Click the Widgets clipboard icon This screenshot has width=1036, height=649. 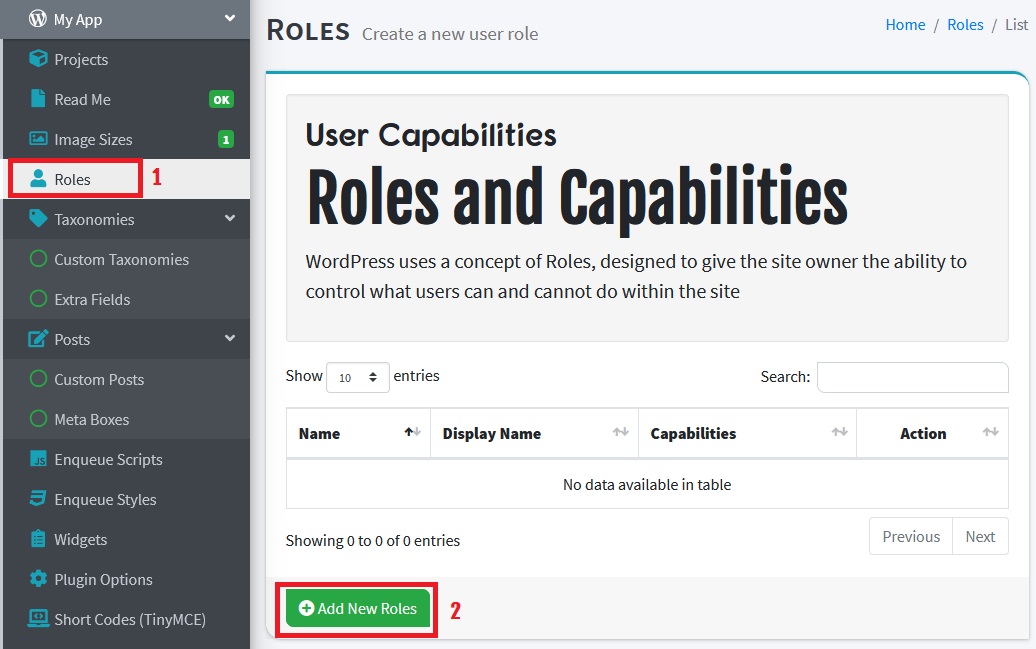(38, 539)
